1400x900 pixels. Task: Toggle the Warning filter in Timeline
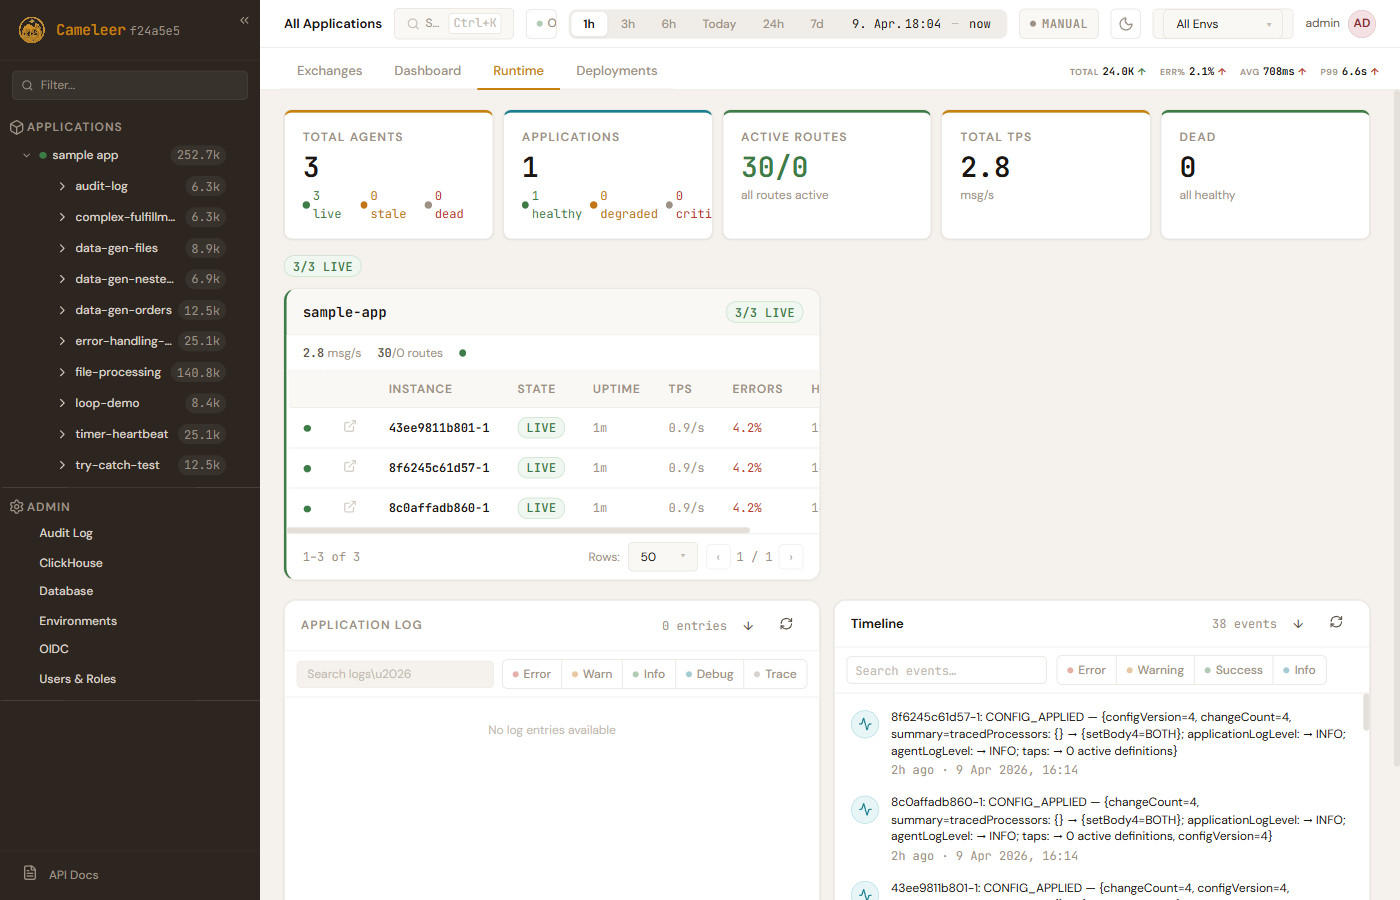click(1154, 670)
